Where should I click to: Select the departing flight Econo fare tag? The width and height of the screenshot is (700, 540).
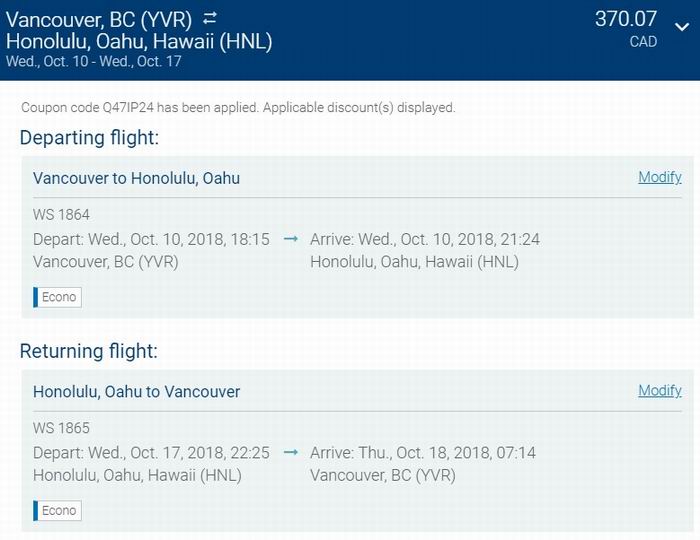point(58,297)
